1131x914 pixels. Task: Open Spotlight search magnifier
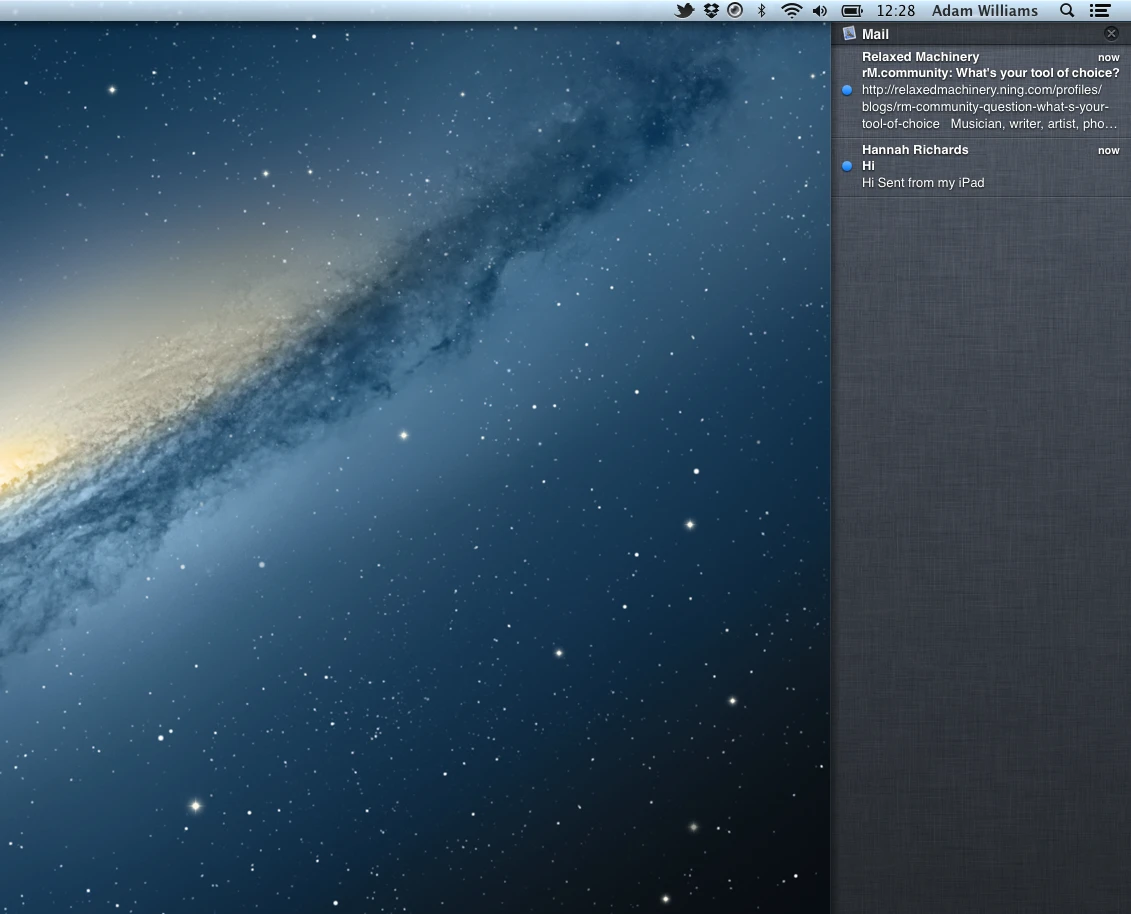pyautogui.click(x=1067, y=11)
